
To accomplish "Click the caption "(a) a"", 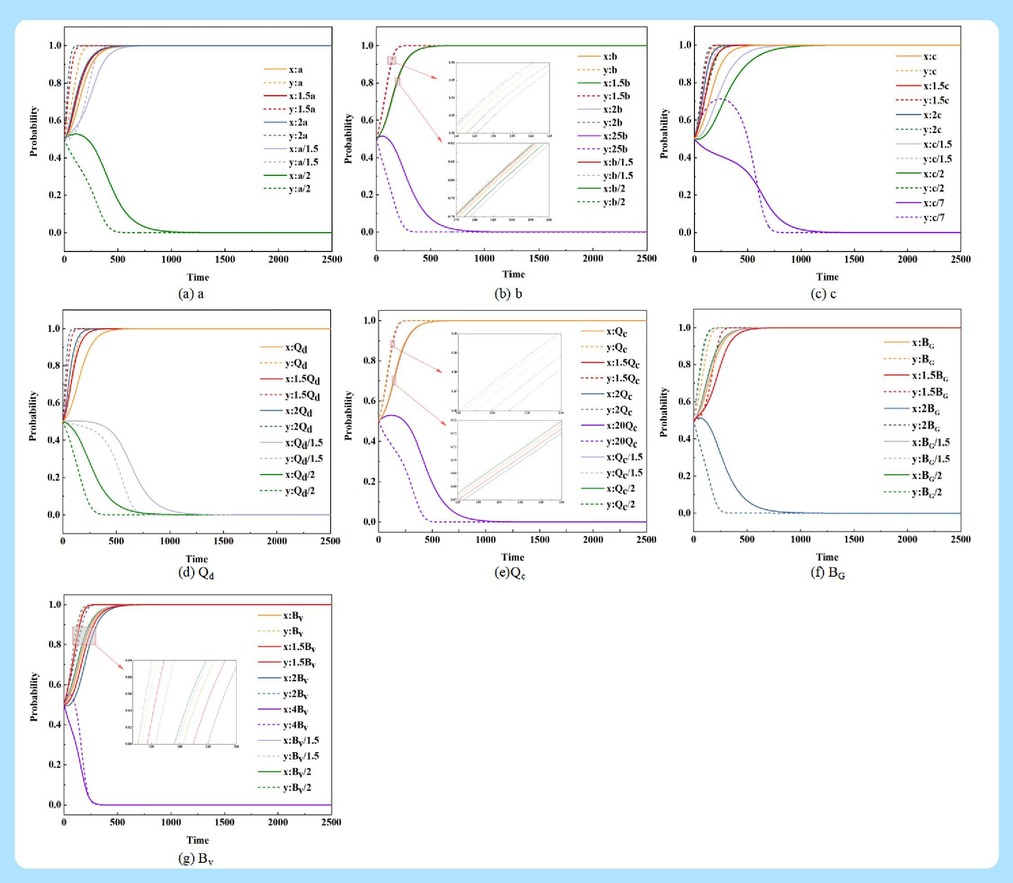I will (x=191, y=294).
